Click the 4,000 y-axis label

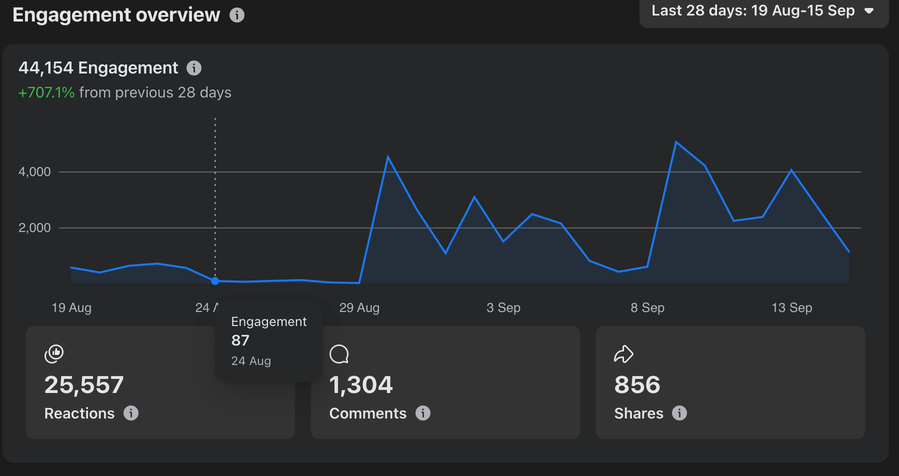(x=34, y=172)
